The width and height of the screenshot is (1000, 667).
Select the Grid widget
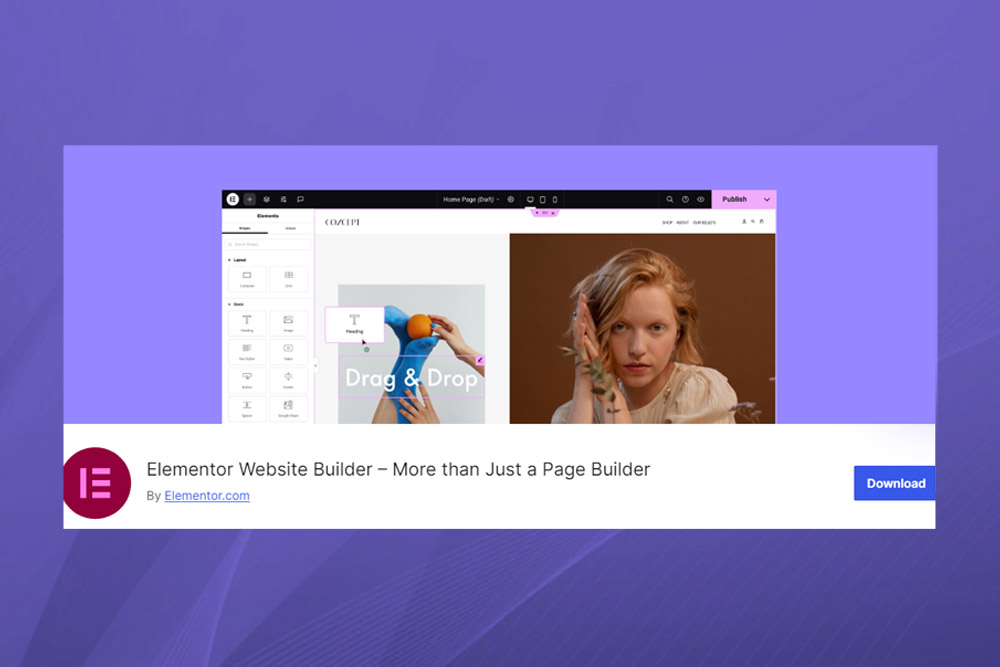pos(288,279)
